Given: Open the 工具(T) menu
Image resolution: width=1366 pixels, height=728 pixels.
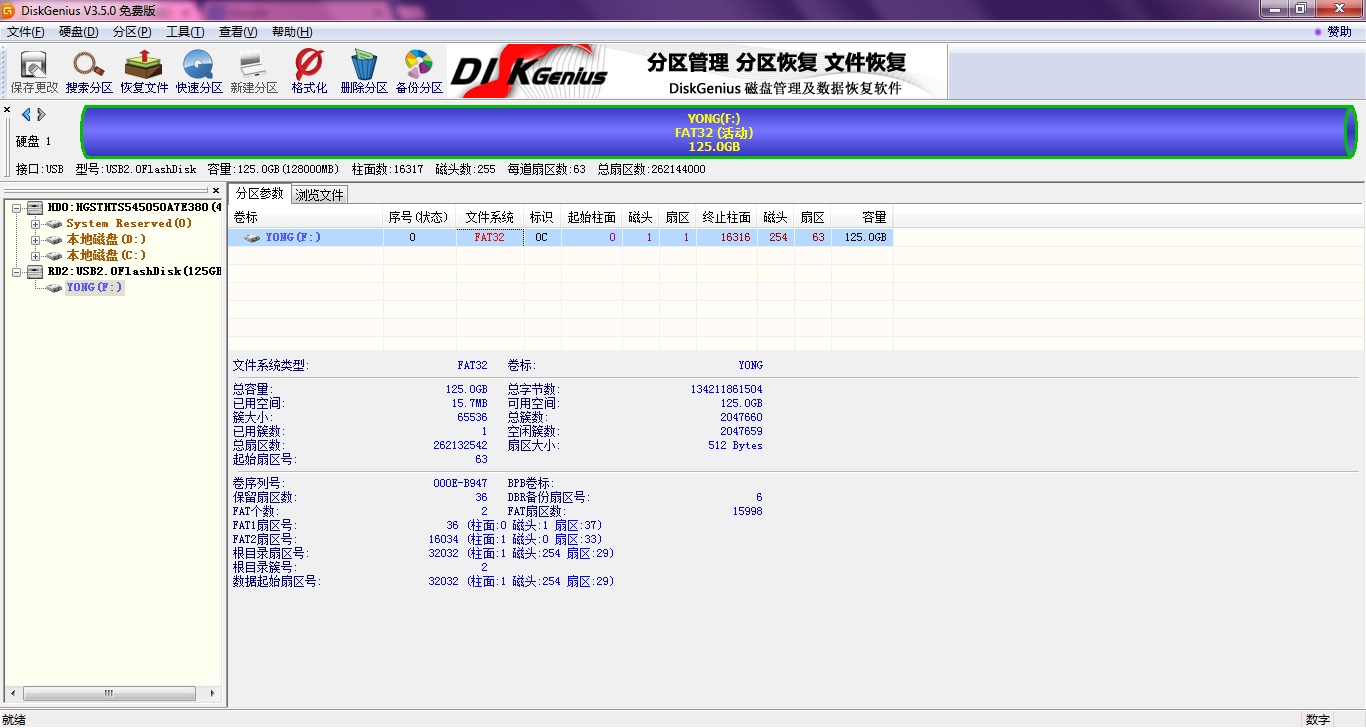Looking at the screenshot, I should click(186, 32).
